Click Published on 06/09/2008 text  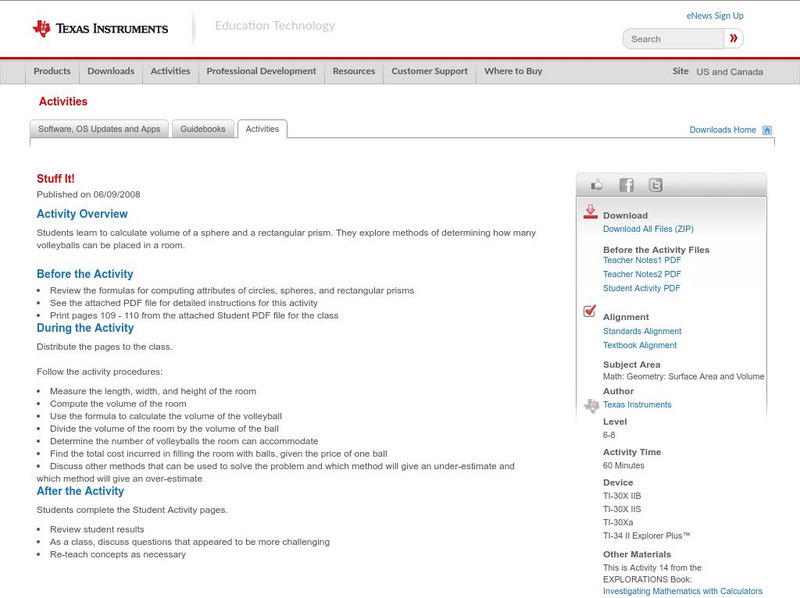click(x=88, y=194)
